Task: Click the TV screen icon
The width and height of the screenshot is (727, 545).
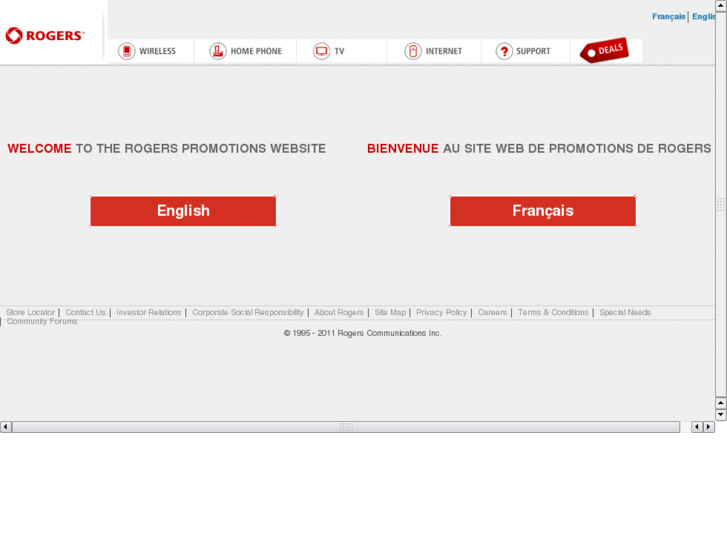Action: click(x=321, y=51)
